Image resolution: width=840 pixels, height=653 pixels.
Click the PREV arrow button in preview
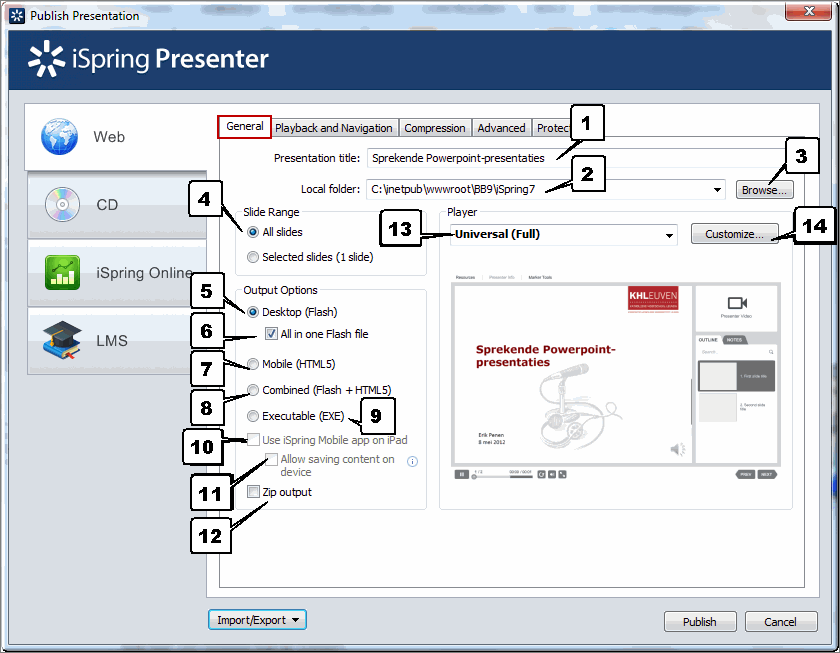746,474
